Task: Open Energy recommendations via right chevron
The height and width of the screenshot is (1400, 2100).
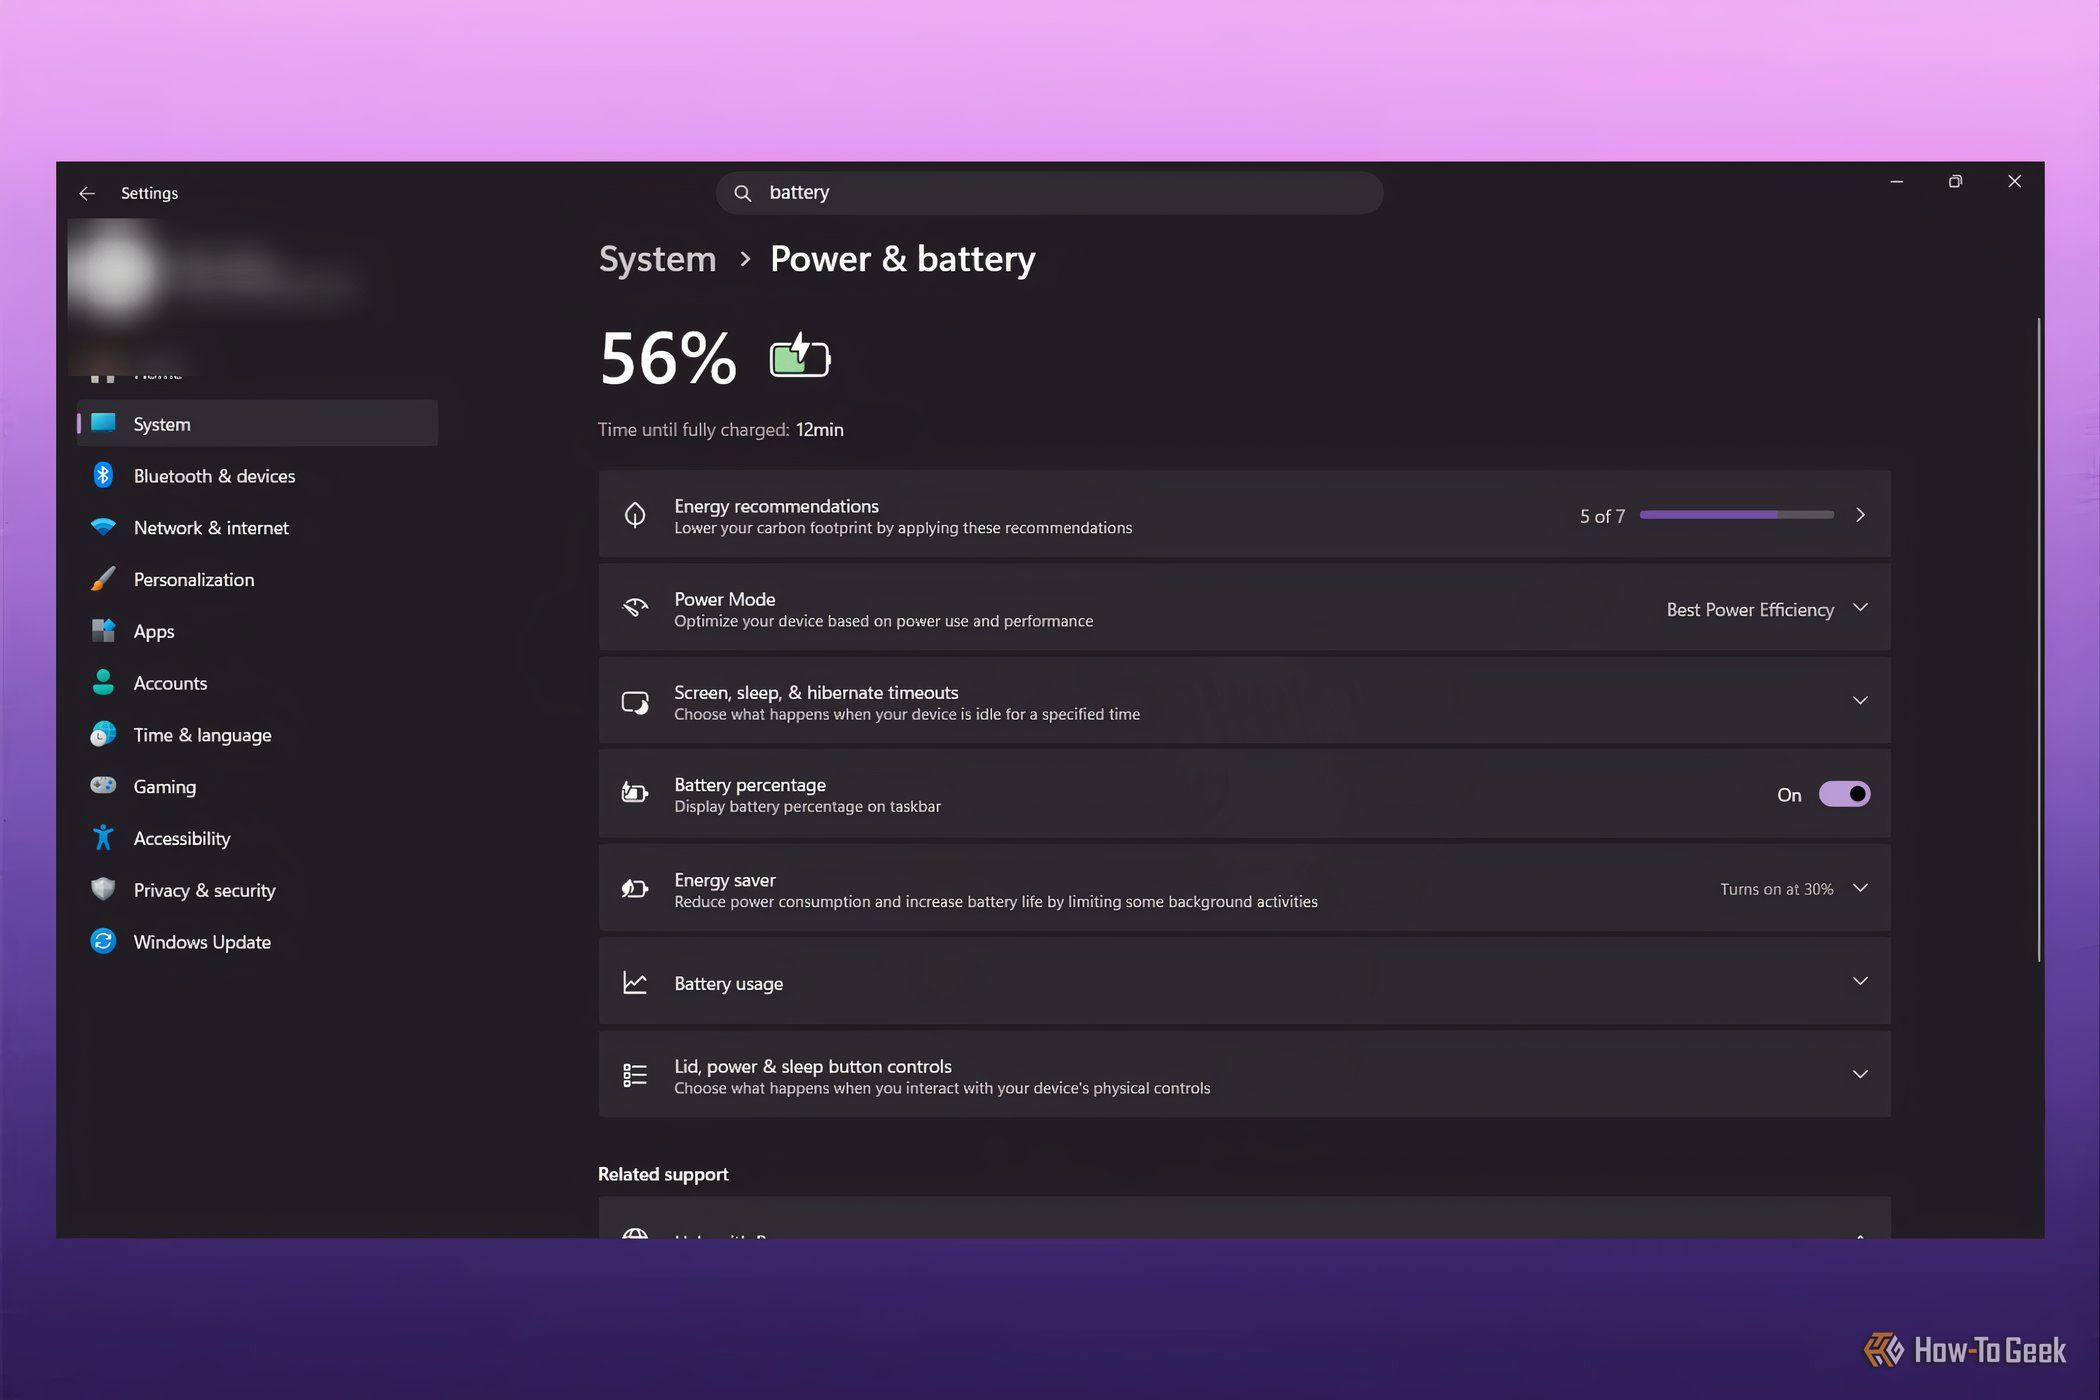Action: [x=1860, y=515]
